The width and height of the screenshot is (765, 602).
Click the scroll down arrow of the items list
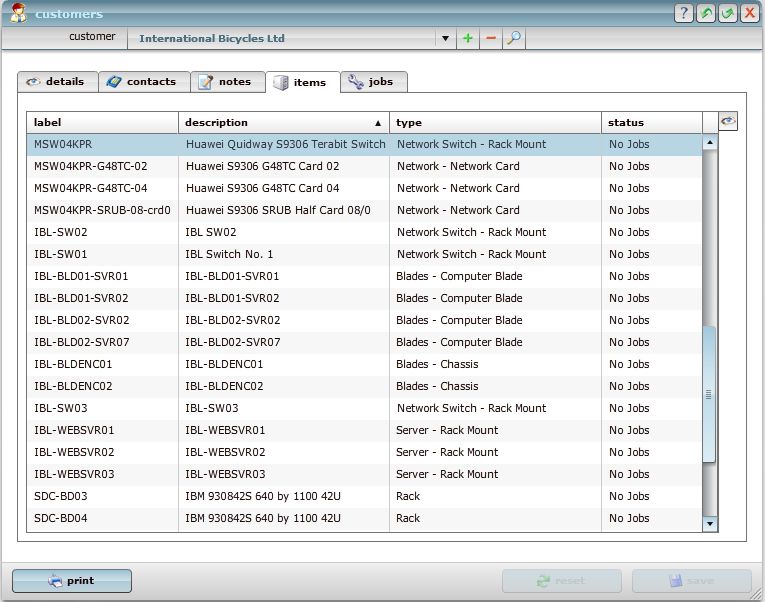tap(710, 523)
